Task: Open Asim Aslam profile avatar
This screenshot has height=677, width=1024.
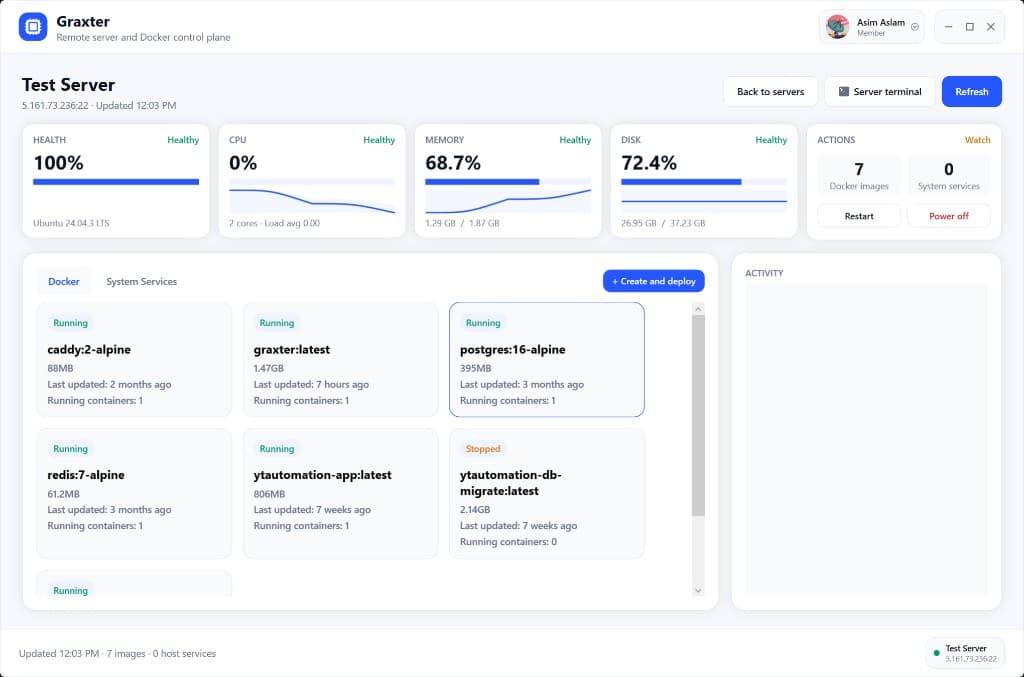Action: (x=837, y=27)
